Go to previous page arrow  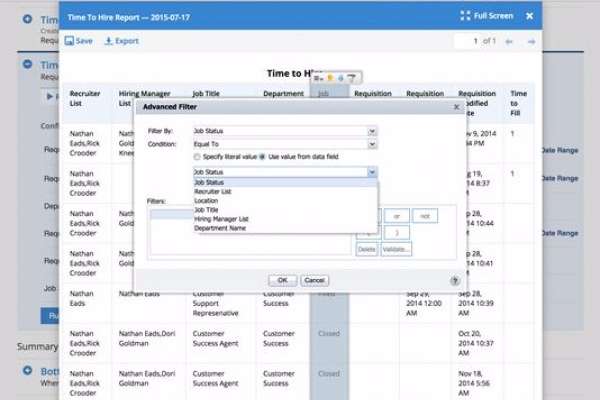pyautogui.click(x=509, y=41)
